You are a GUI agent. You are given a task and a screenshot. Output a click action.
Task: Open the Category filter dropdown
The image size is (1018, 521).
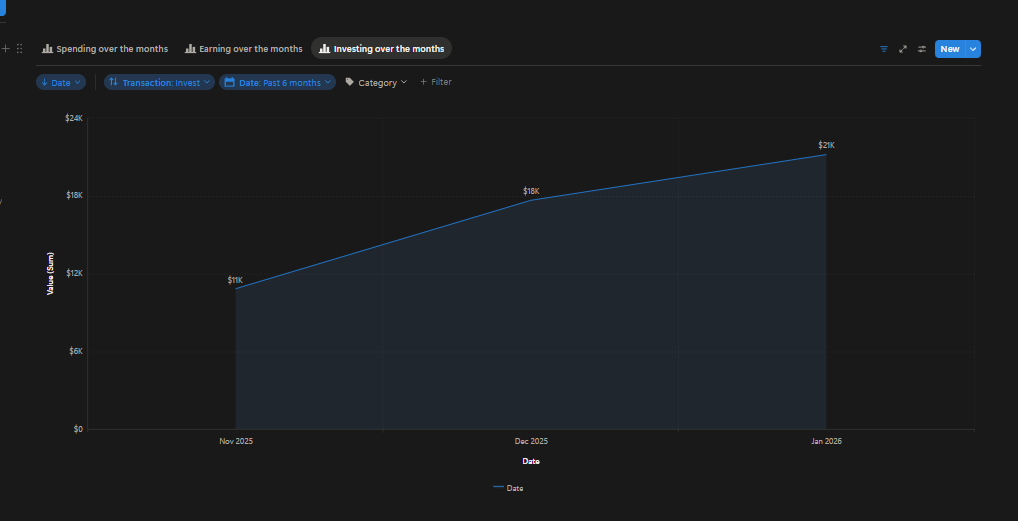[x=377, y=83]
